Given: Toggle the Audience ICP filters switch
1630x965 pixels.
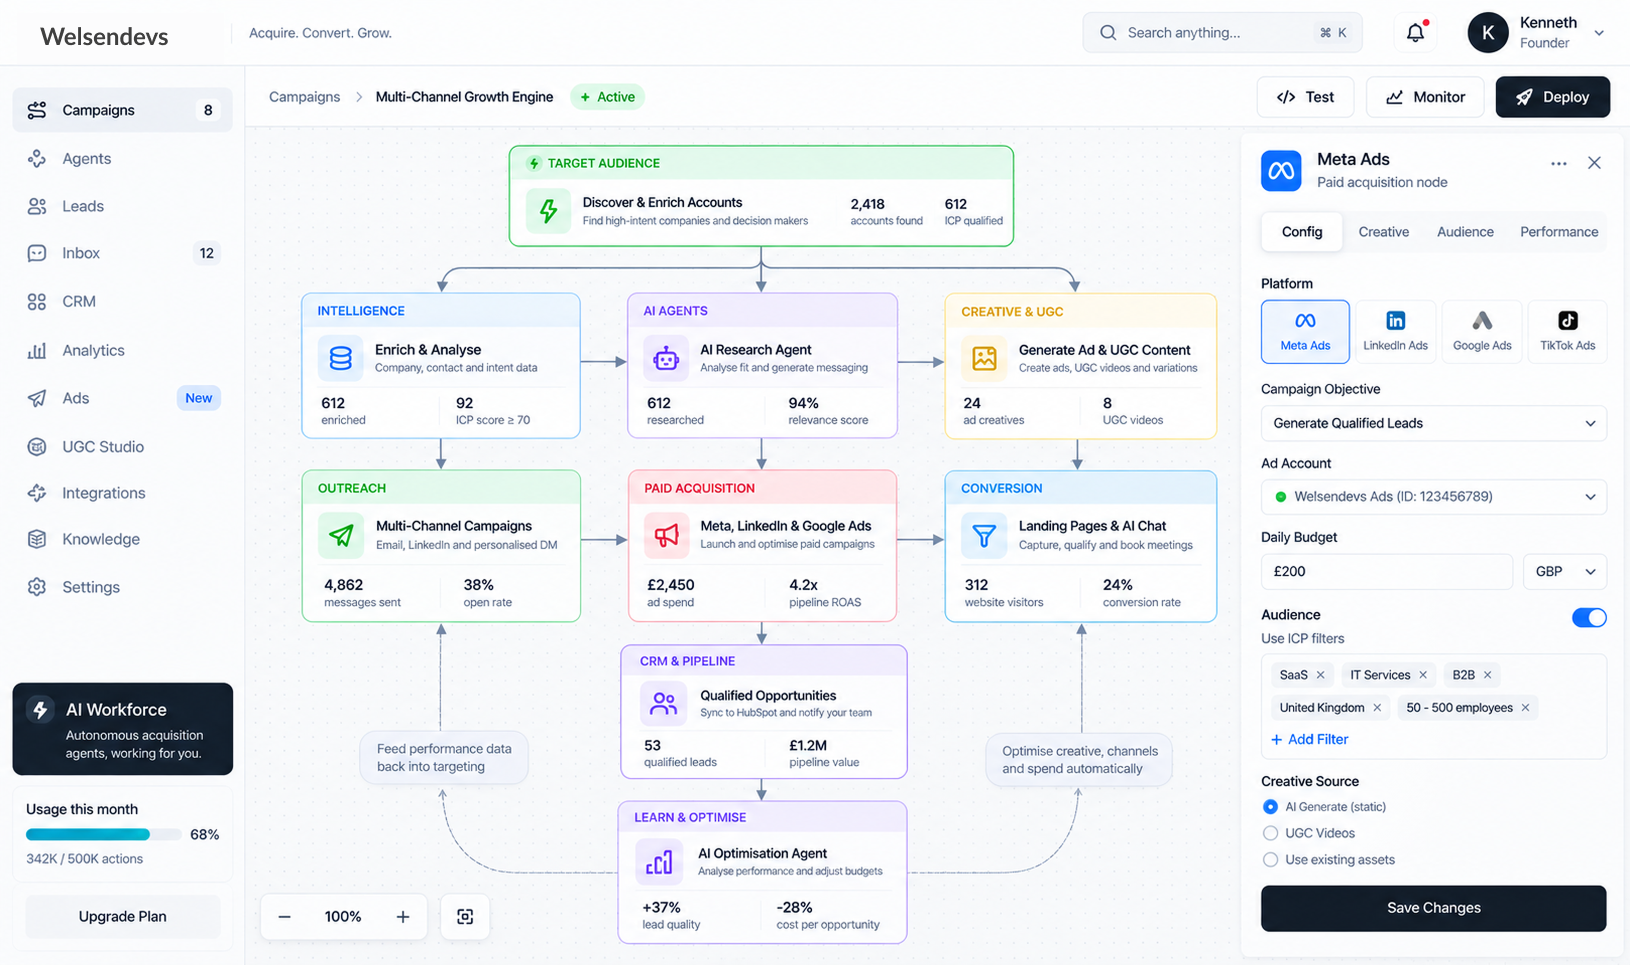Looking at the screenshot, I should (1589, 617).
